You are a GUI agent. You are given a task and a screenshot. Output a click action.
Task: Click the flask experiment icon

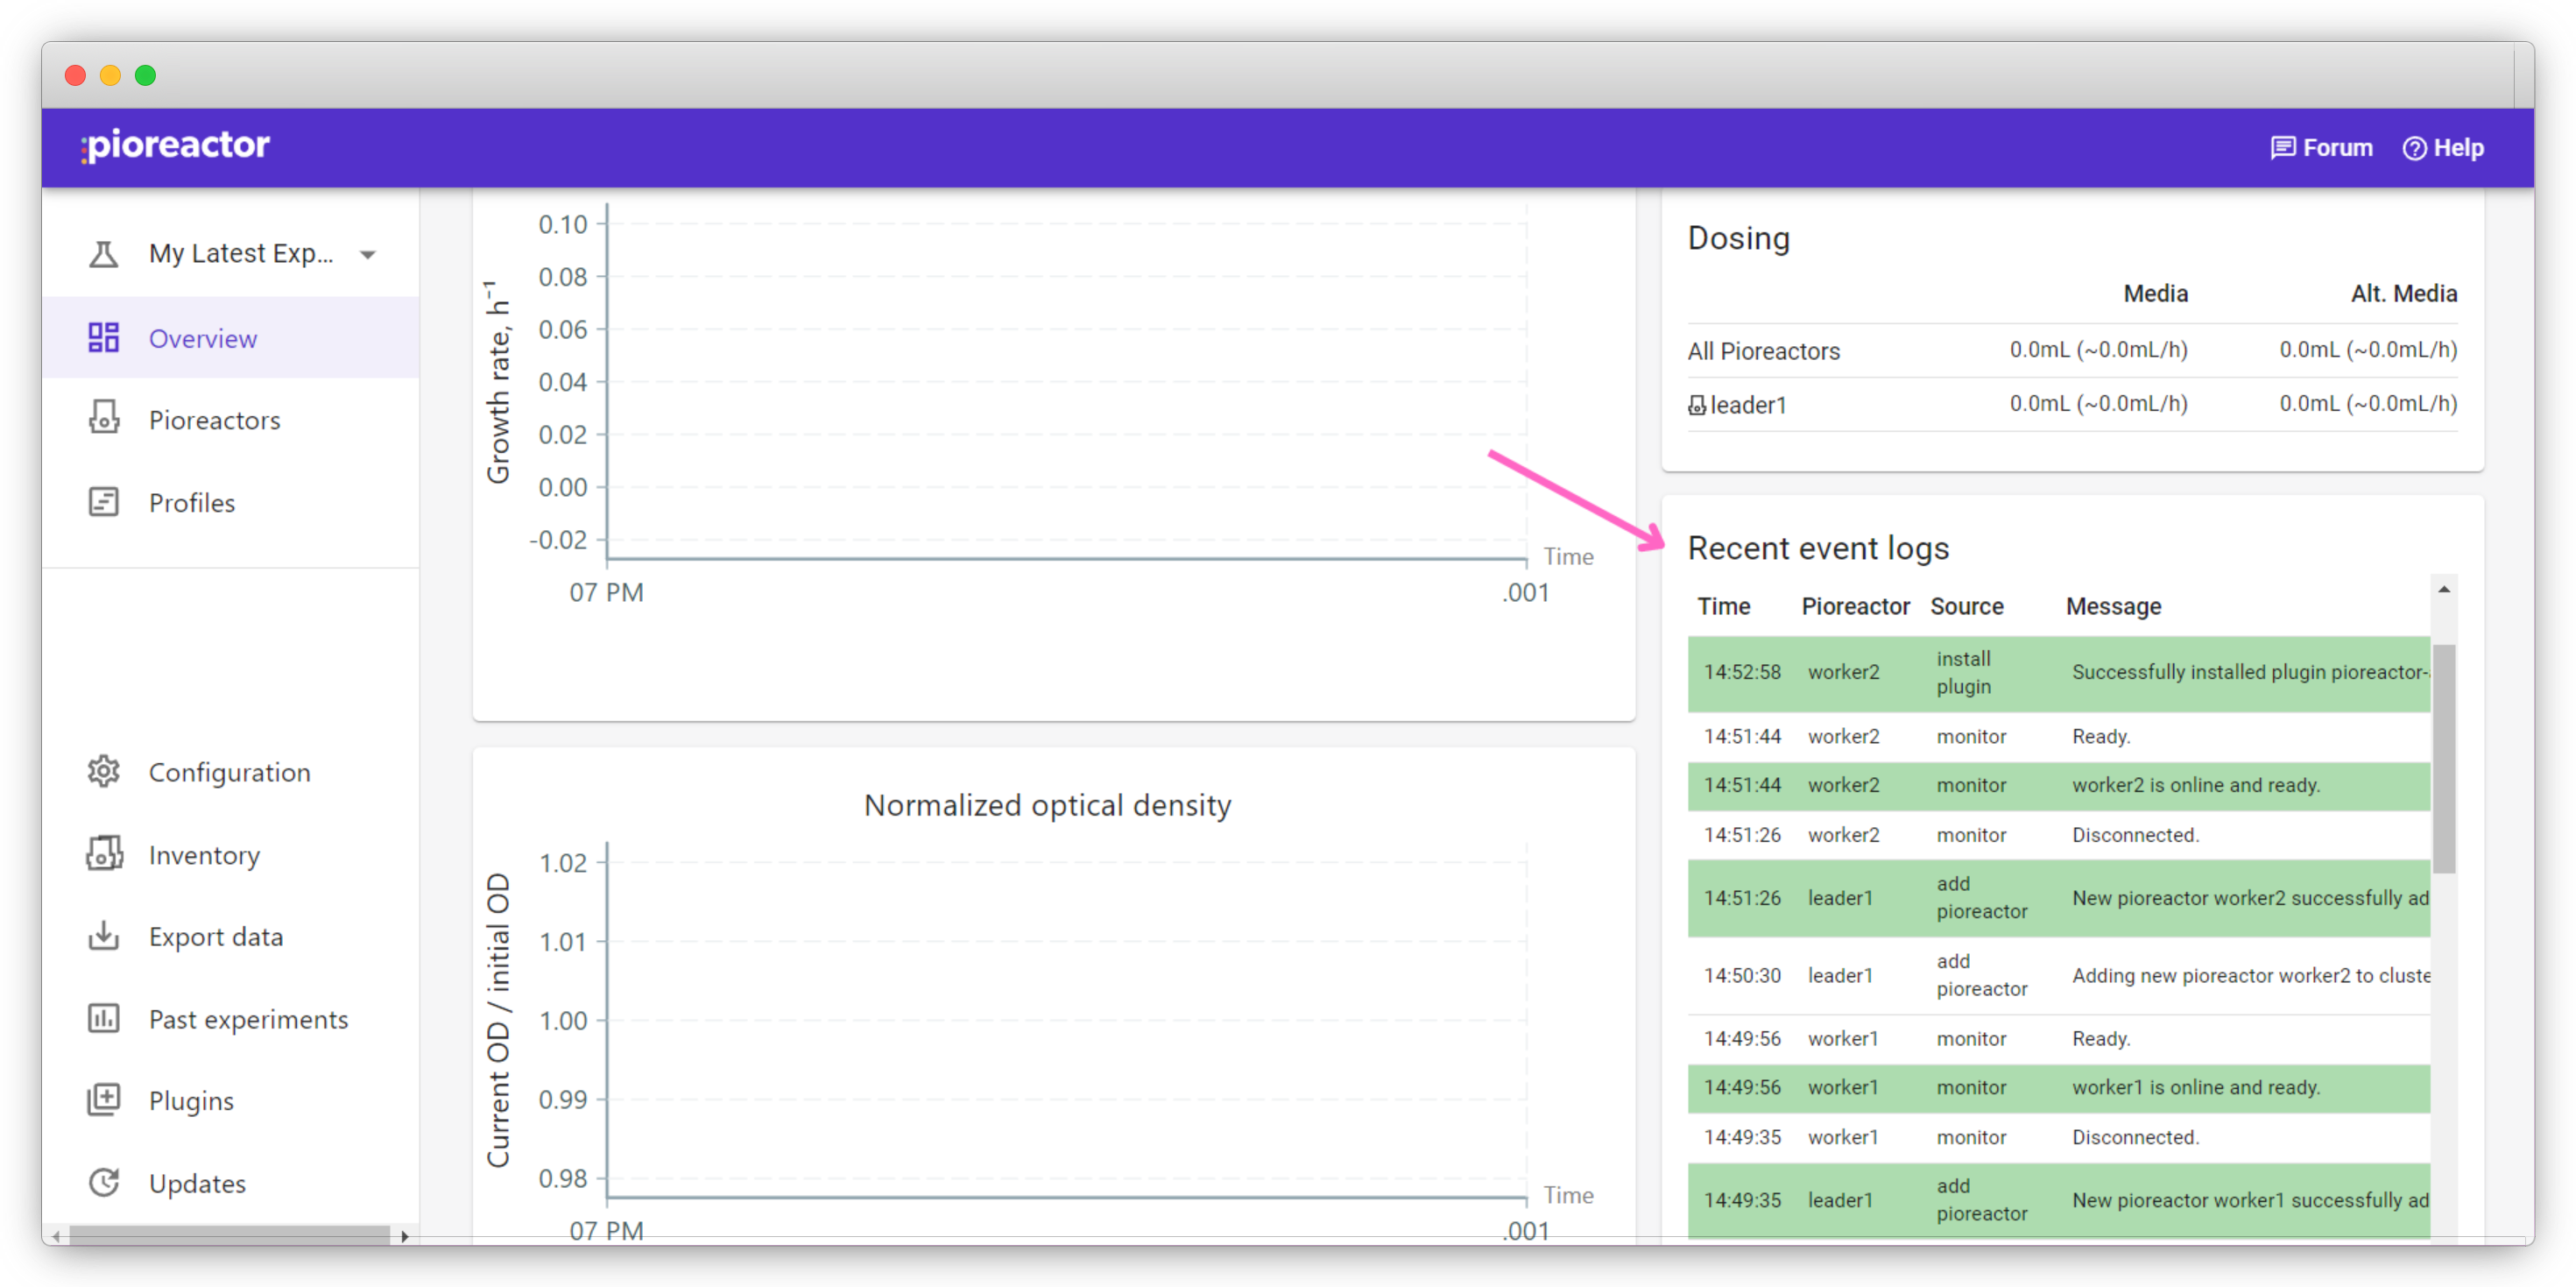click(103, 254)
